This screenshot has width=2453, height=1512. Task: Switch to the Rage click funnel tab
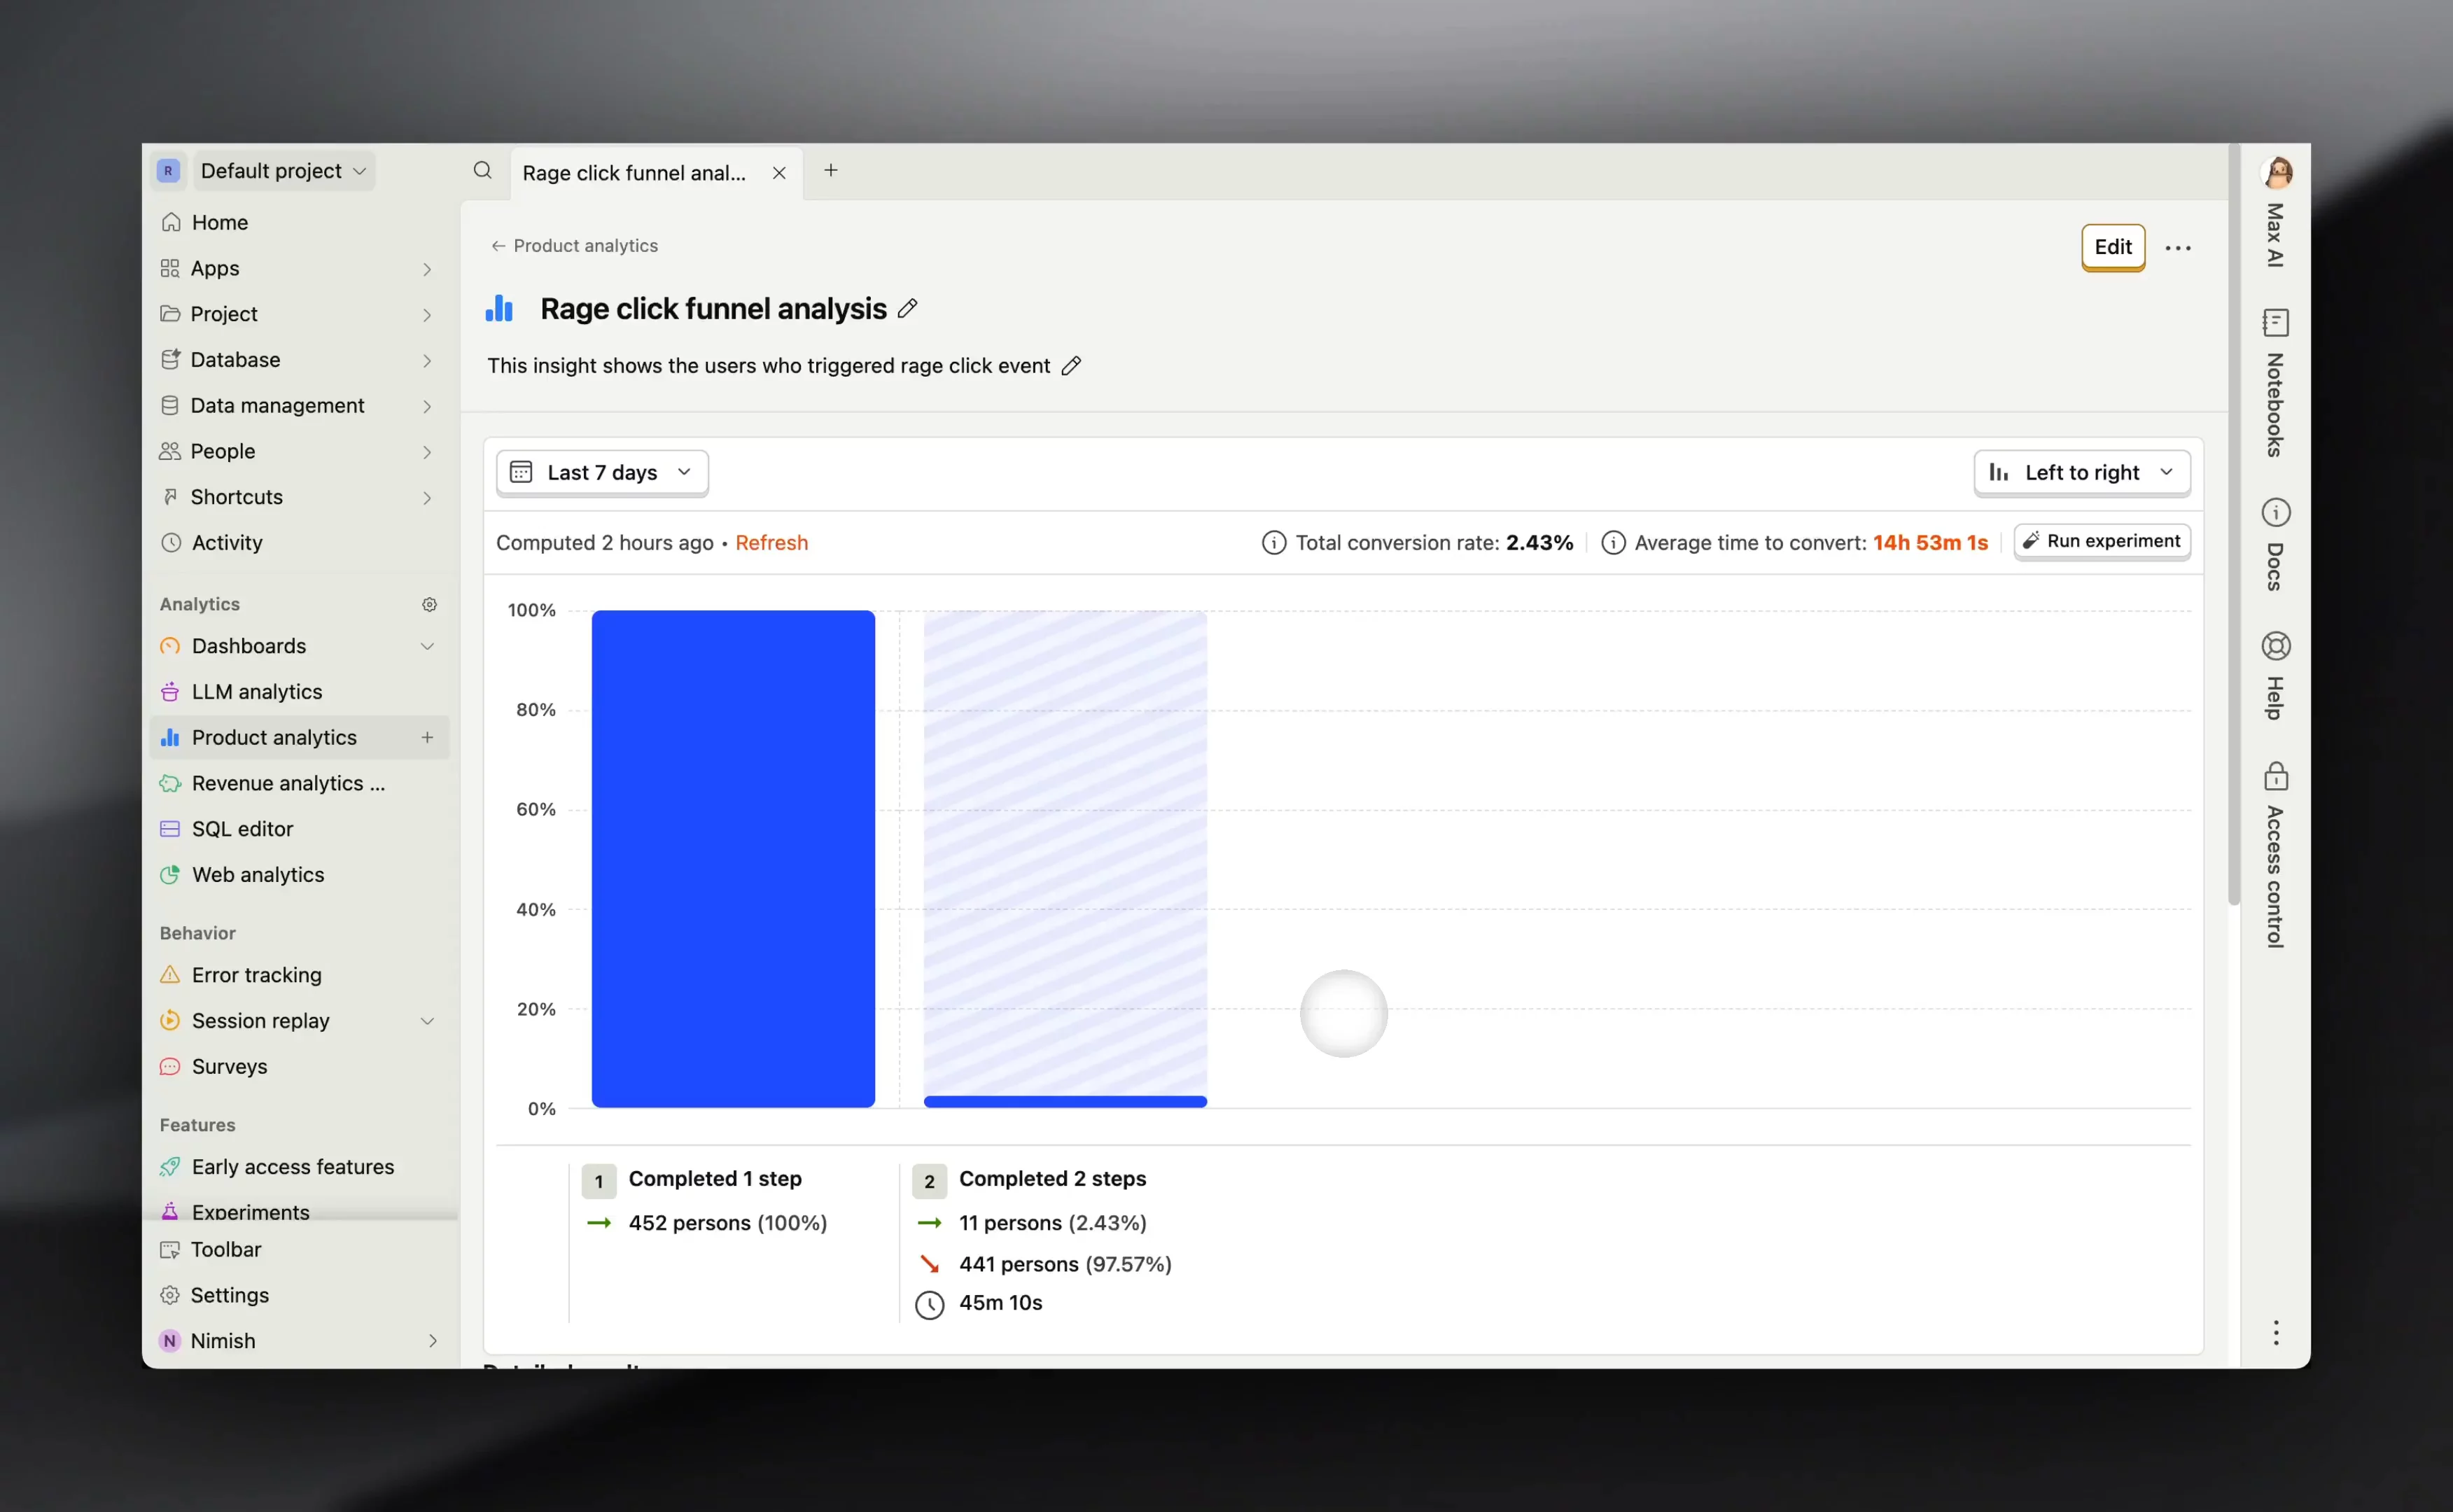(x=634, y=173)
